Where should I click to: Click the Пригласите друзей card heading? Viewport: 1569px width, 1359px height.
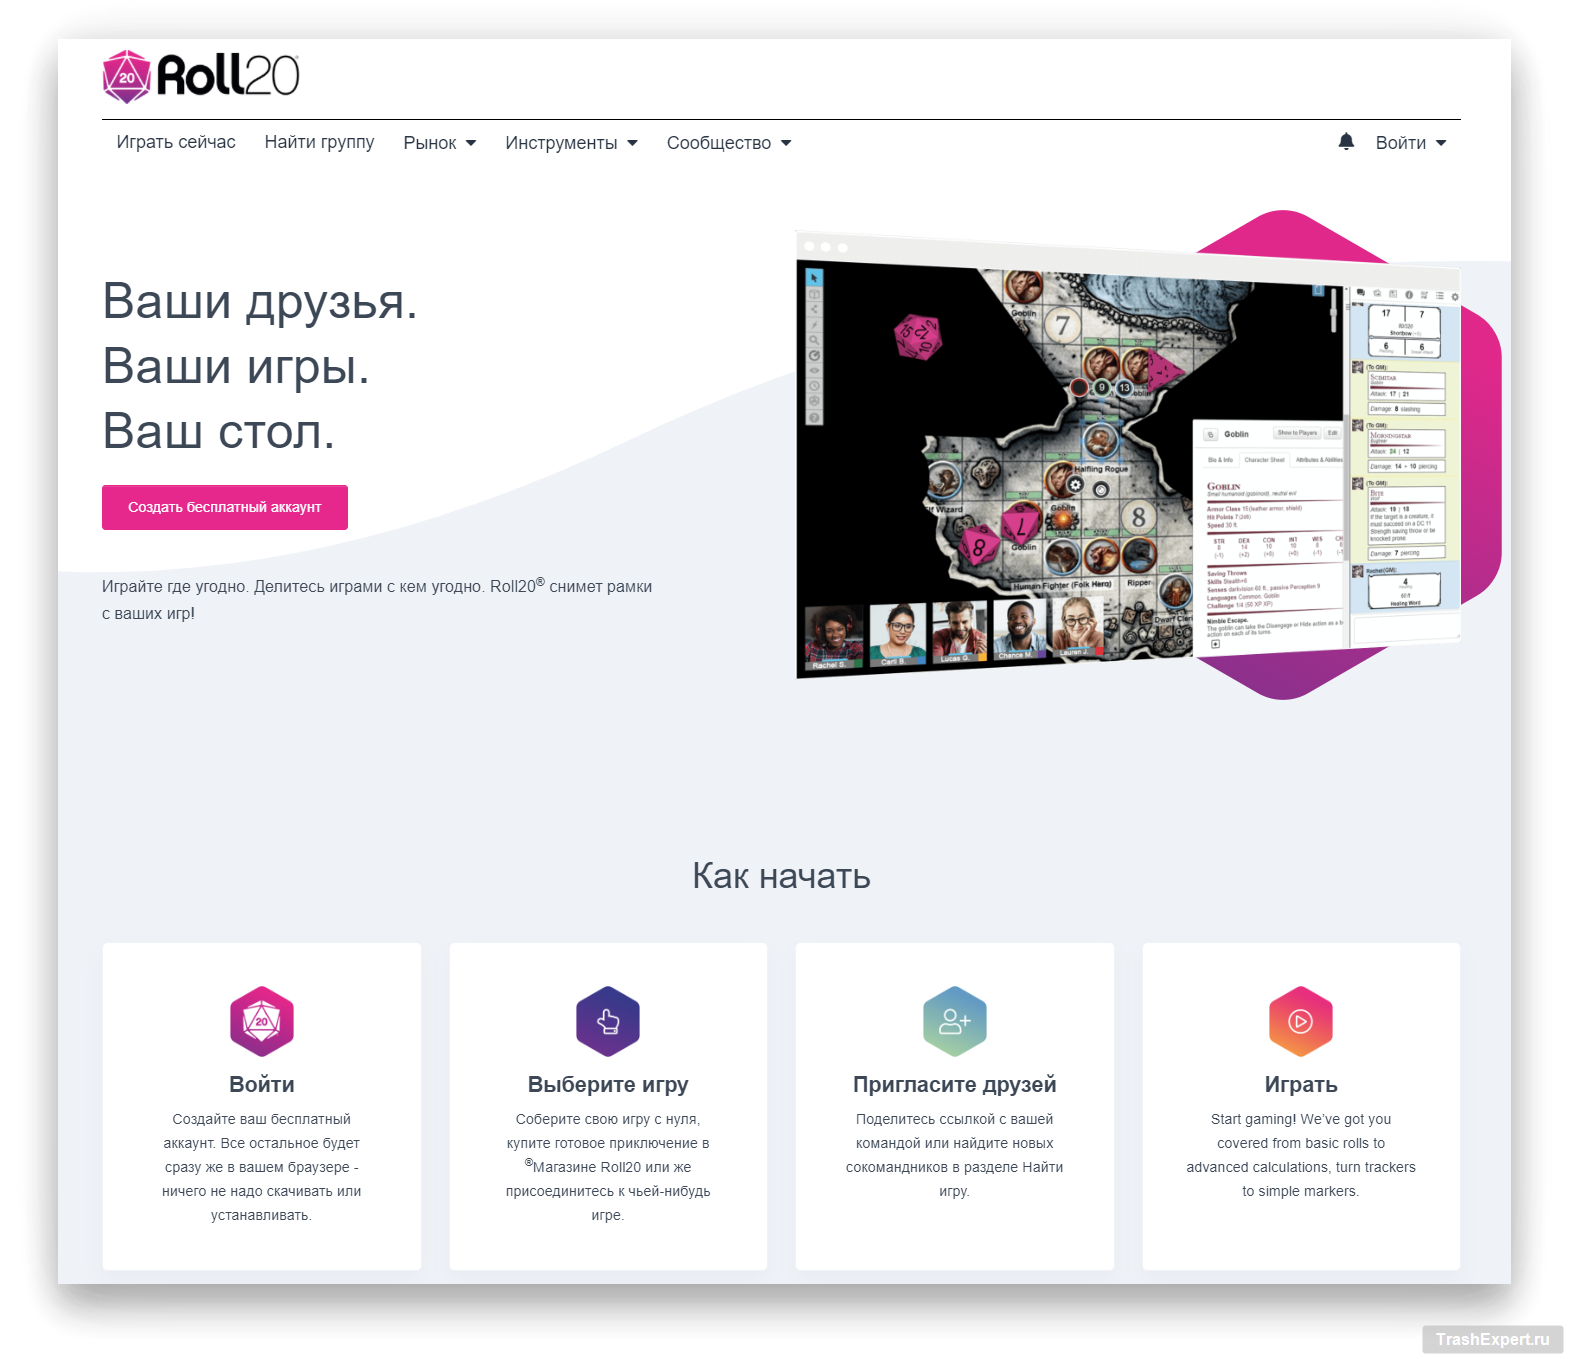954,1084
